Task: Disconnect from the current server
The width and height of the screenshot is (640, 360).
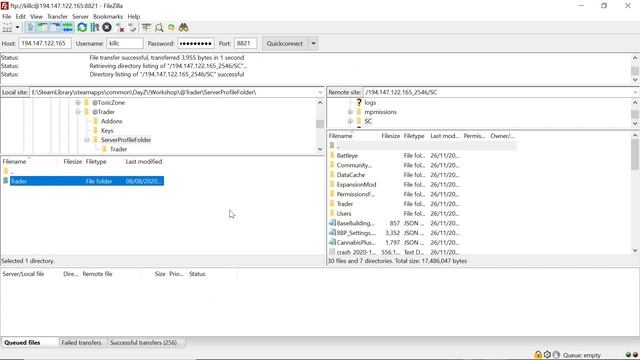Action: [x=120, y=27]
